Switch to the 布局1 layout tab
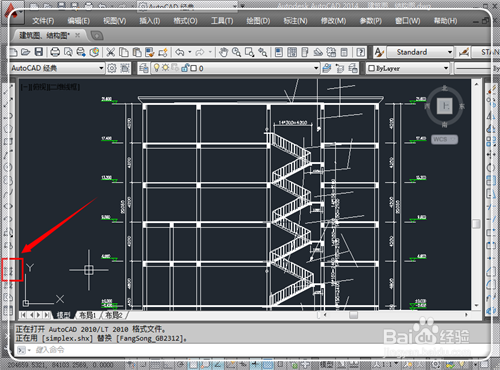This screenshot has width=500, height=370. 88,315
